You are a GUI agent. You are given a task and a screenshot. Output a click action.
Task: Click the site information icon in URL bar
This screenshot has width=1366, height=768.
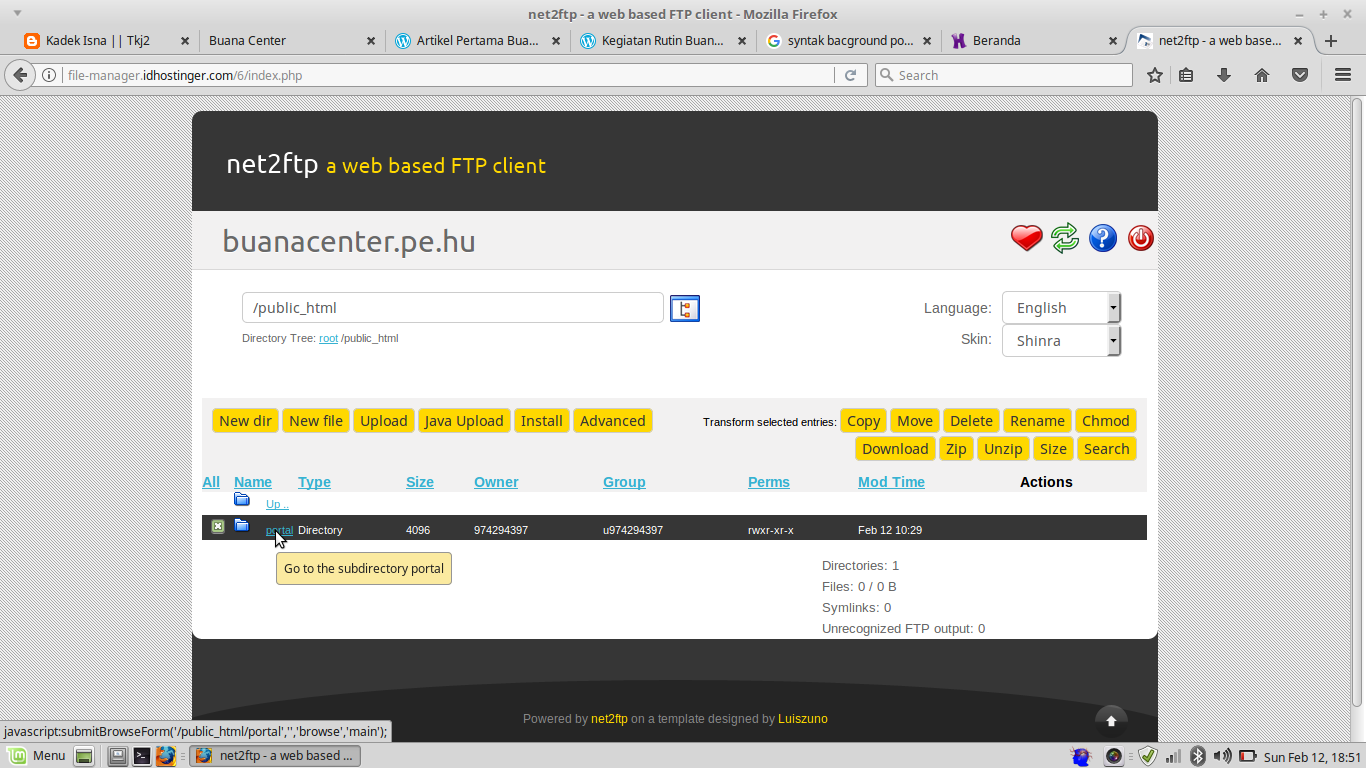(x=49, y=75)
